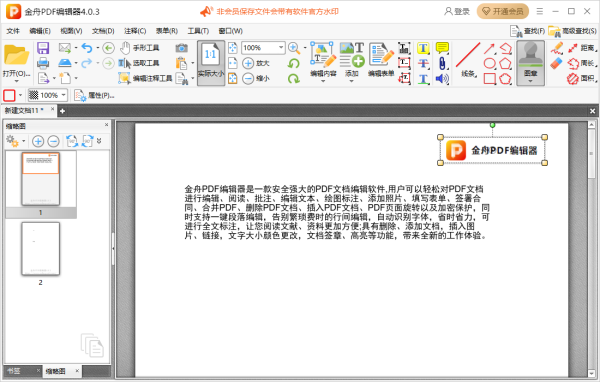Expand the undo history dropdown arrow

coord(97,48)
